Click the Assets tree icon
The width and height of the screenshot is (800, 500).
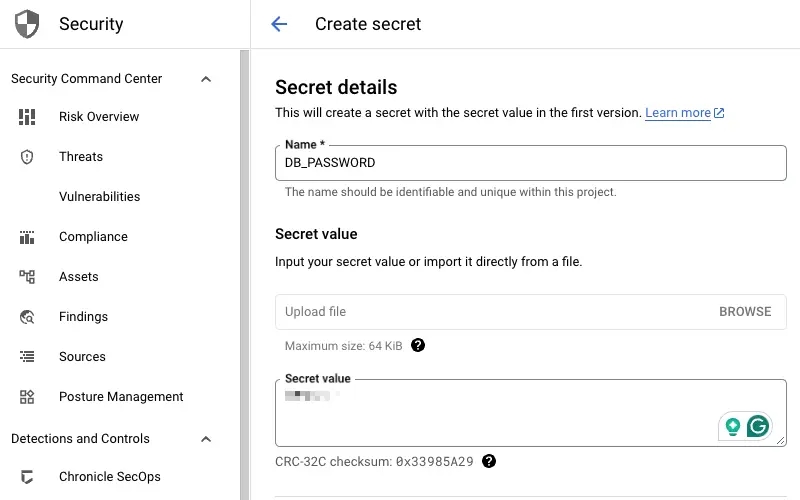[x=27, y=277]
